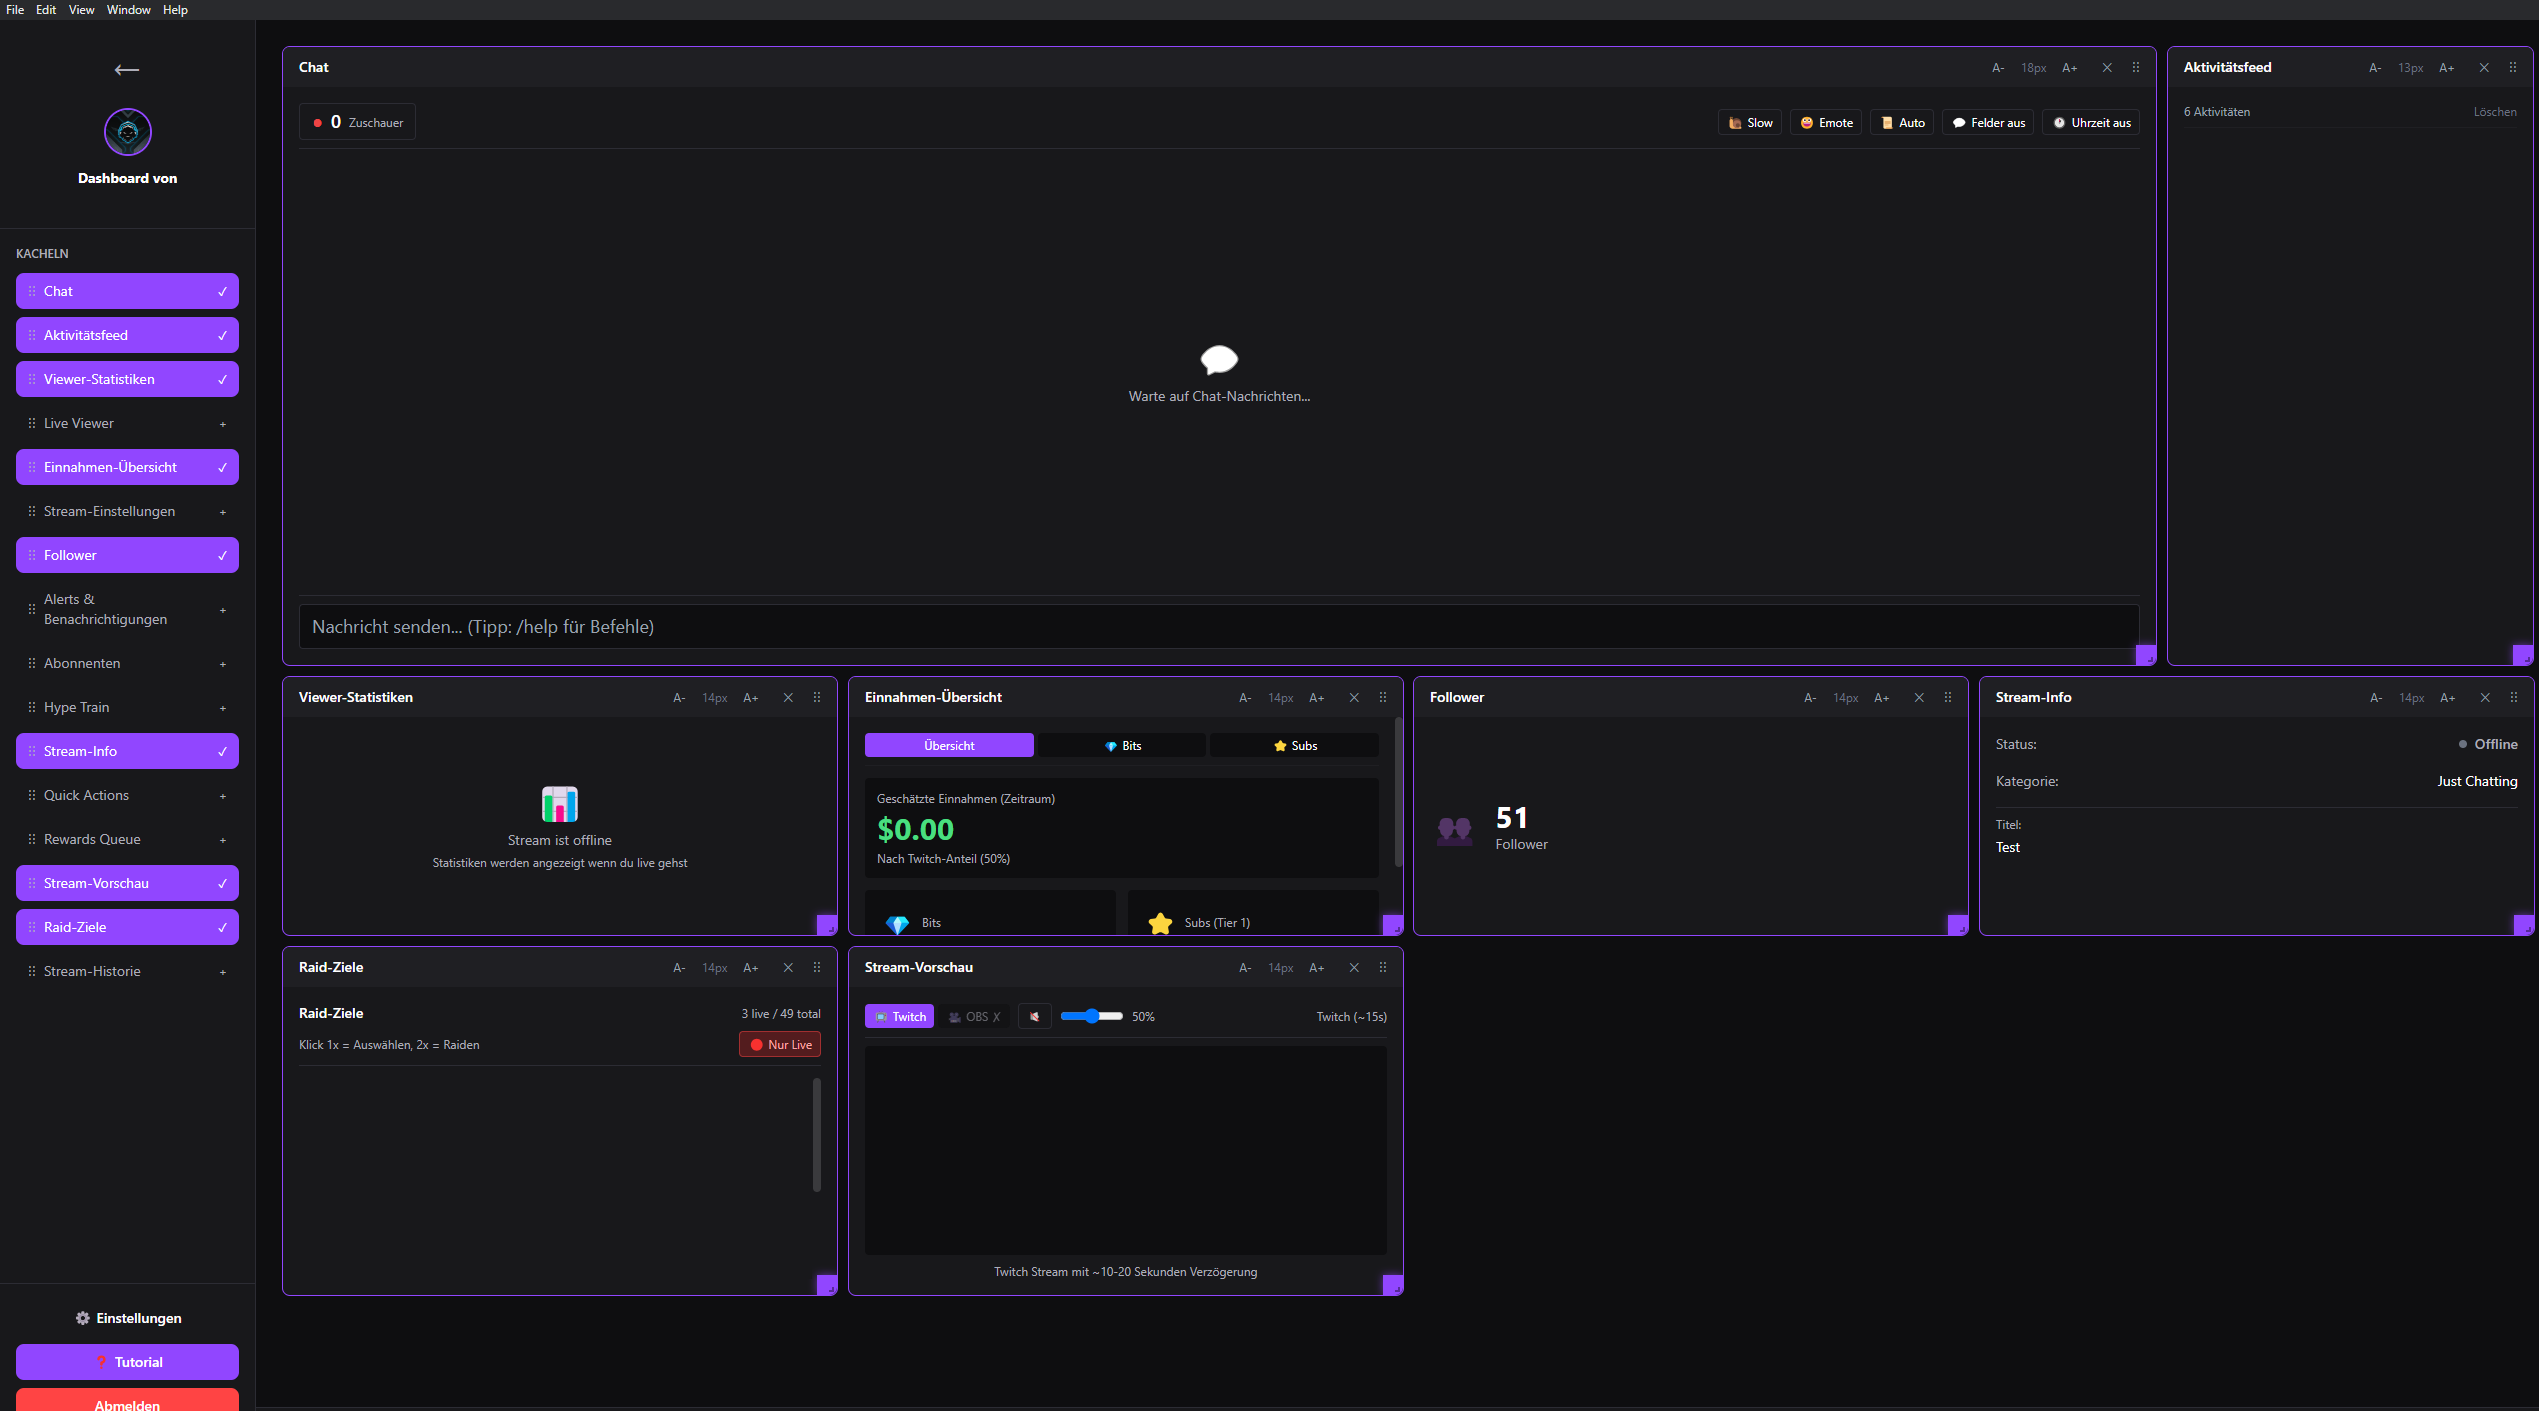
Task: Close the Follower panel with its X
Action: [1919, 697]
